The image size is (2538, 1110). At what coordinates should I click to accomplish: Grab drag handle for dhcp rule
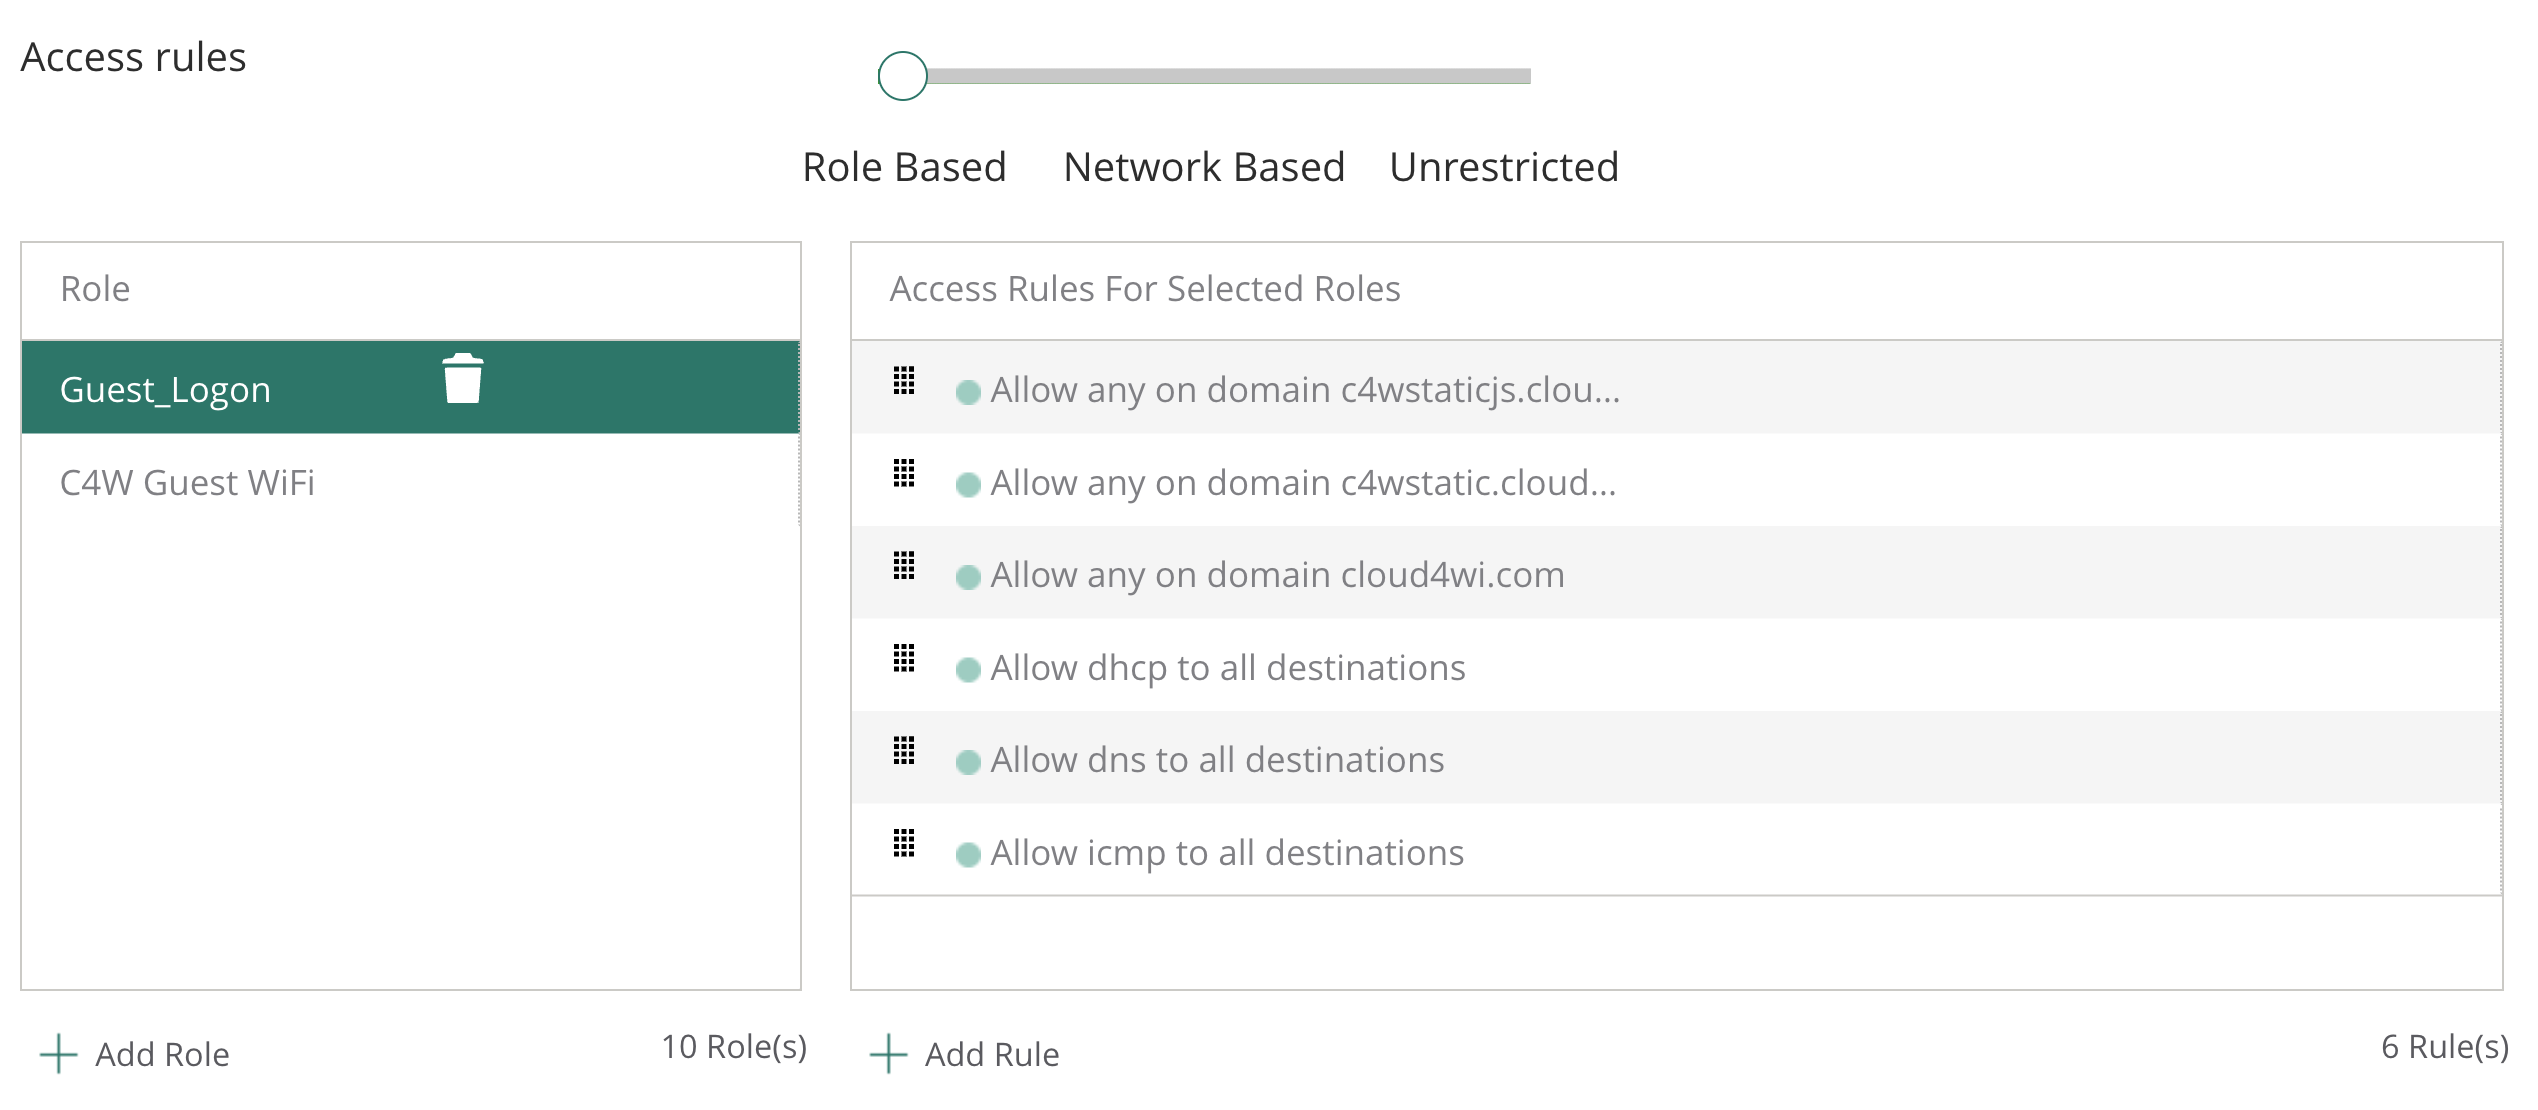pos(904,658)
